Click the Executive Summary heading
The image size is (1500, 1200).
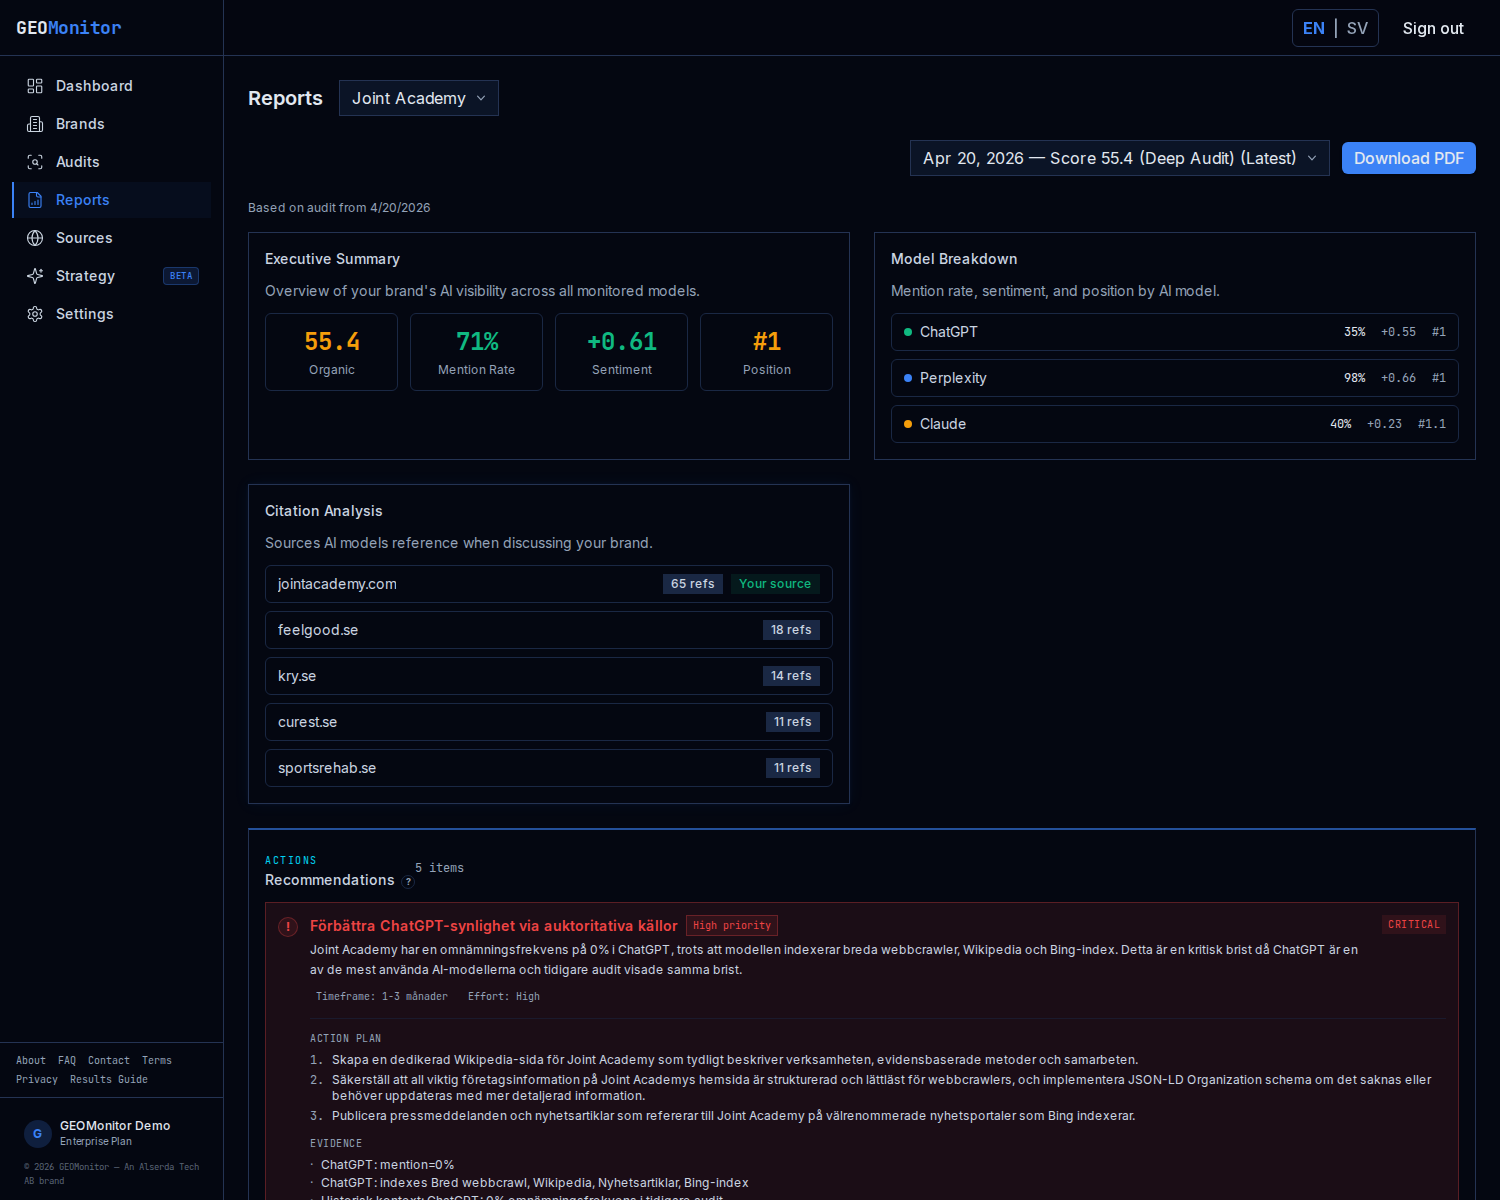[x=332, y=259]
